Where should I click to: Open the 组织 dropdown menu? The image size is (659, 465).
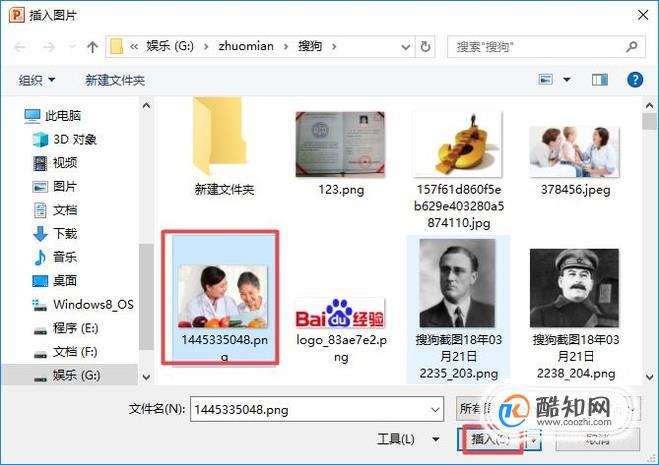click(37, 80)
